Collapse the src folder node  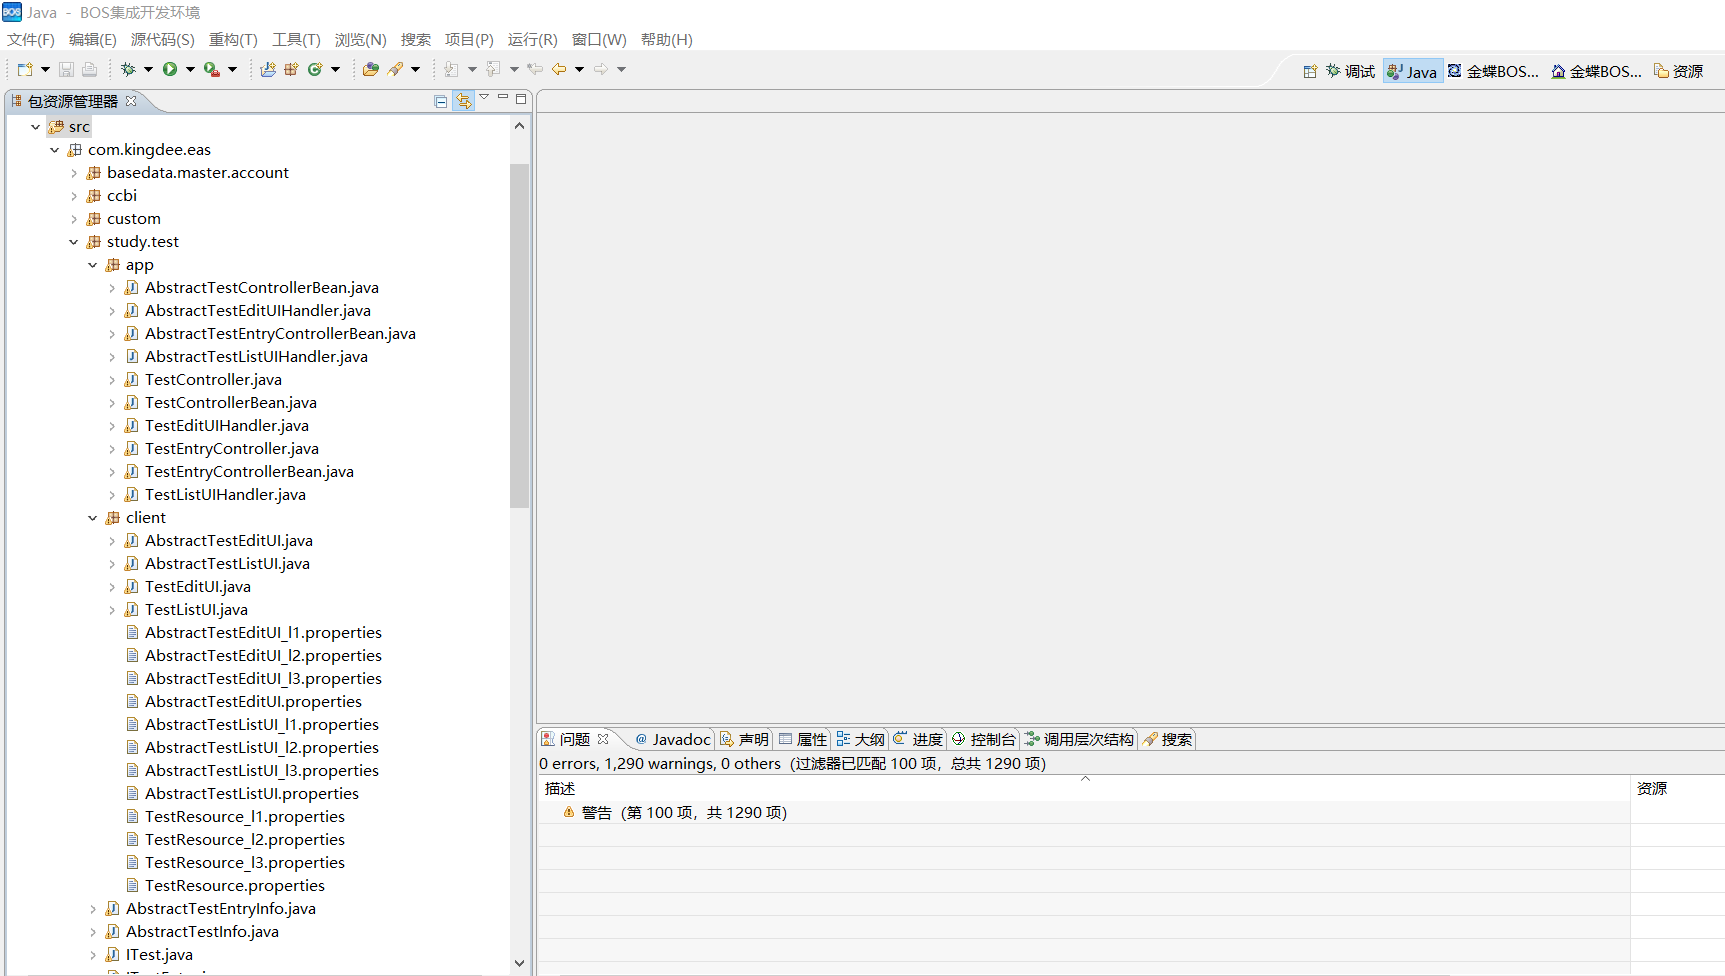[36, 127]
